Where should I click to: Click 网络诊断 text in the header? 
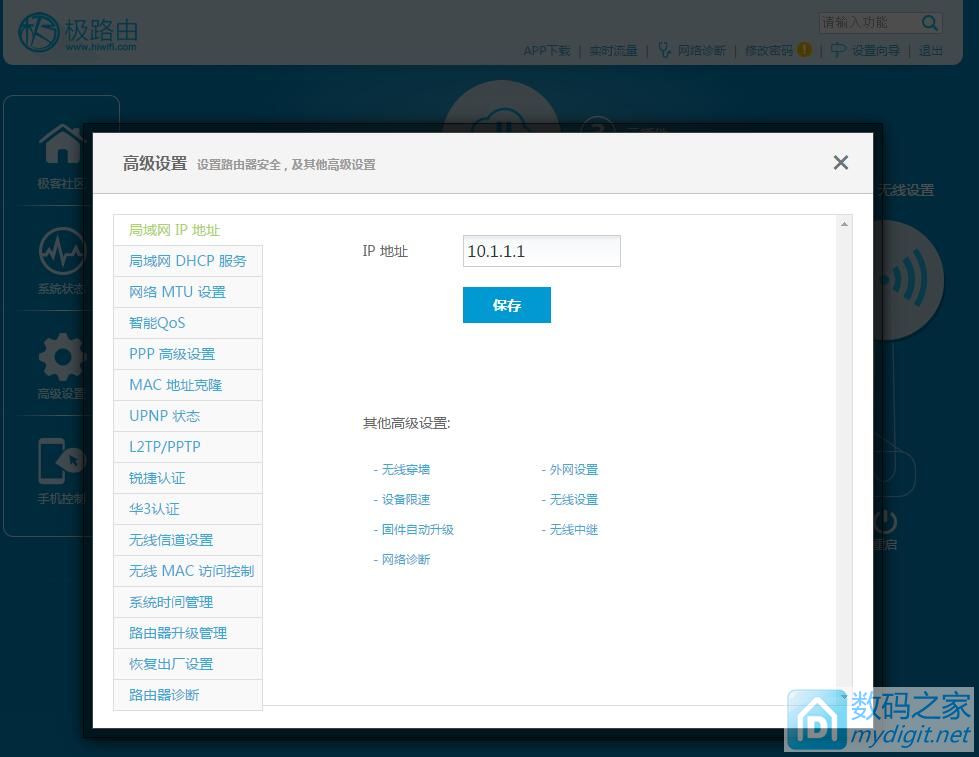coord(702,51)
